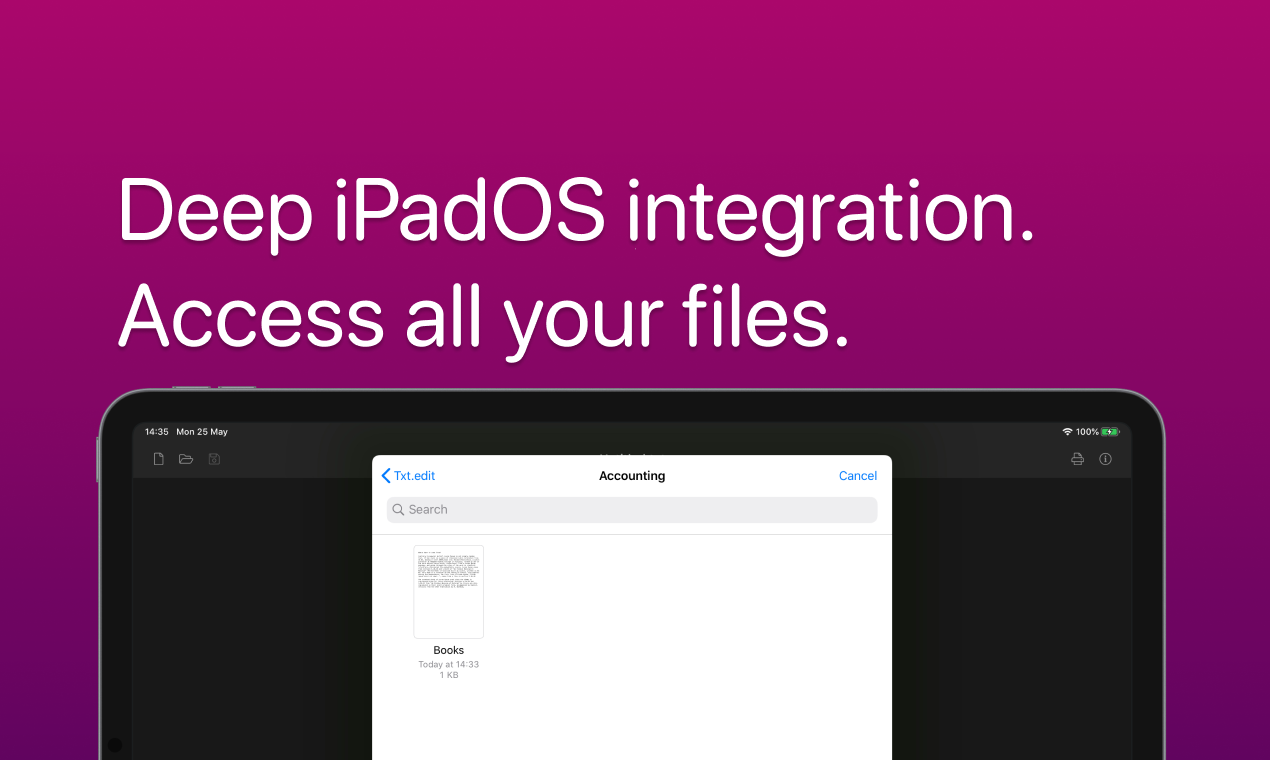The image size is (1270, 760).
Task: Tap the Wi-Fi status icon
Action: tap(1067, 432)
